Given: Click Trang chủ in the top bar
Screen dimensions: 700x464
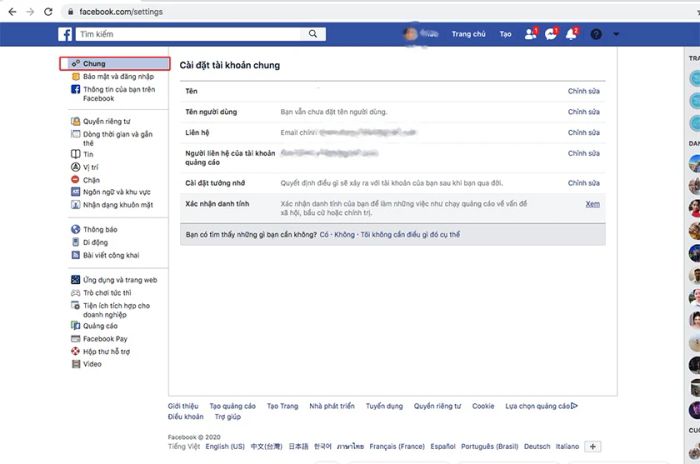Looking at the screenshot, I should (468, 34).
